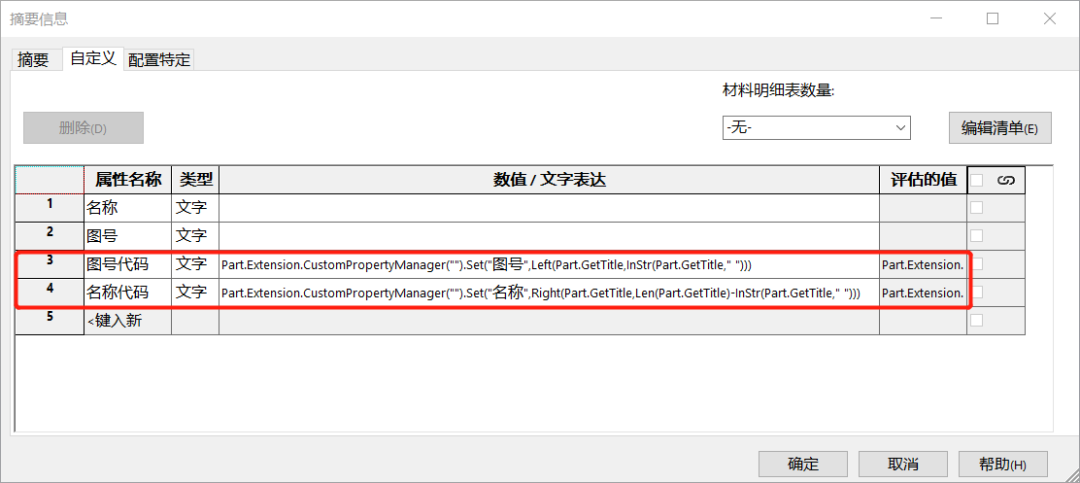The height and width of the screenshot is (483, 1080).
Task: Click the 编辑清单 button
Action: pos(1000,128)
